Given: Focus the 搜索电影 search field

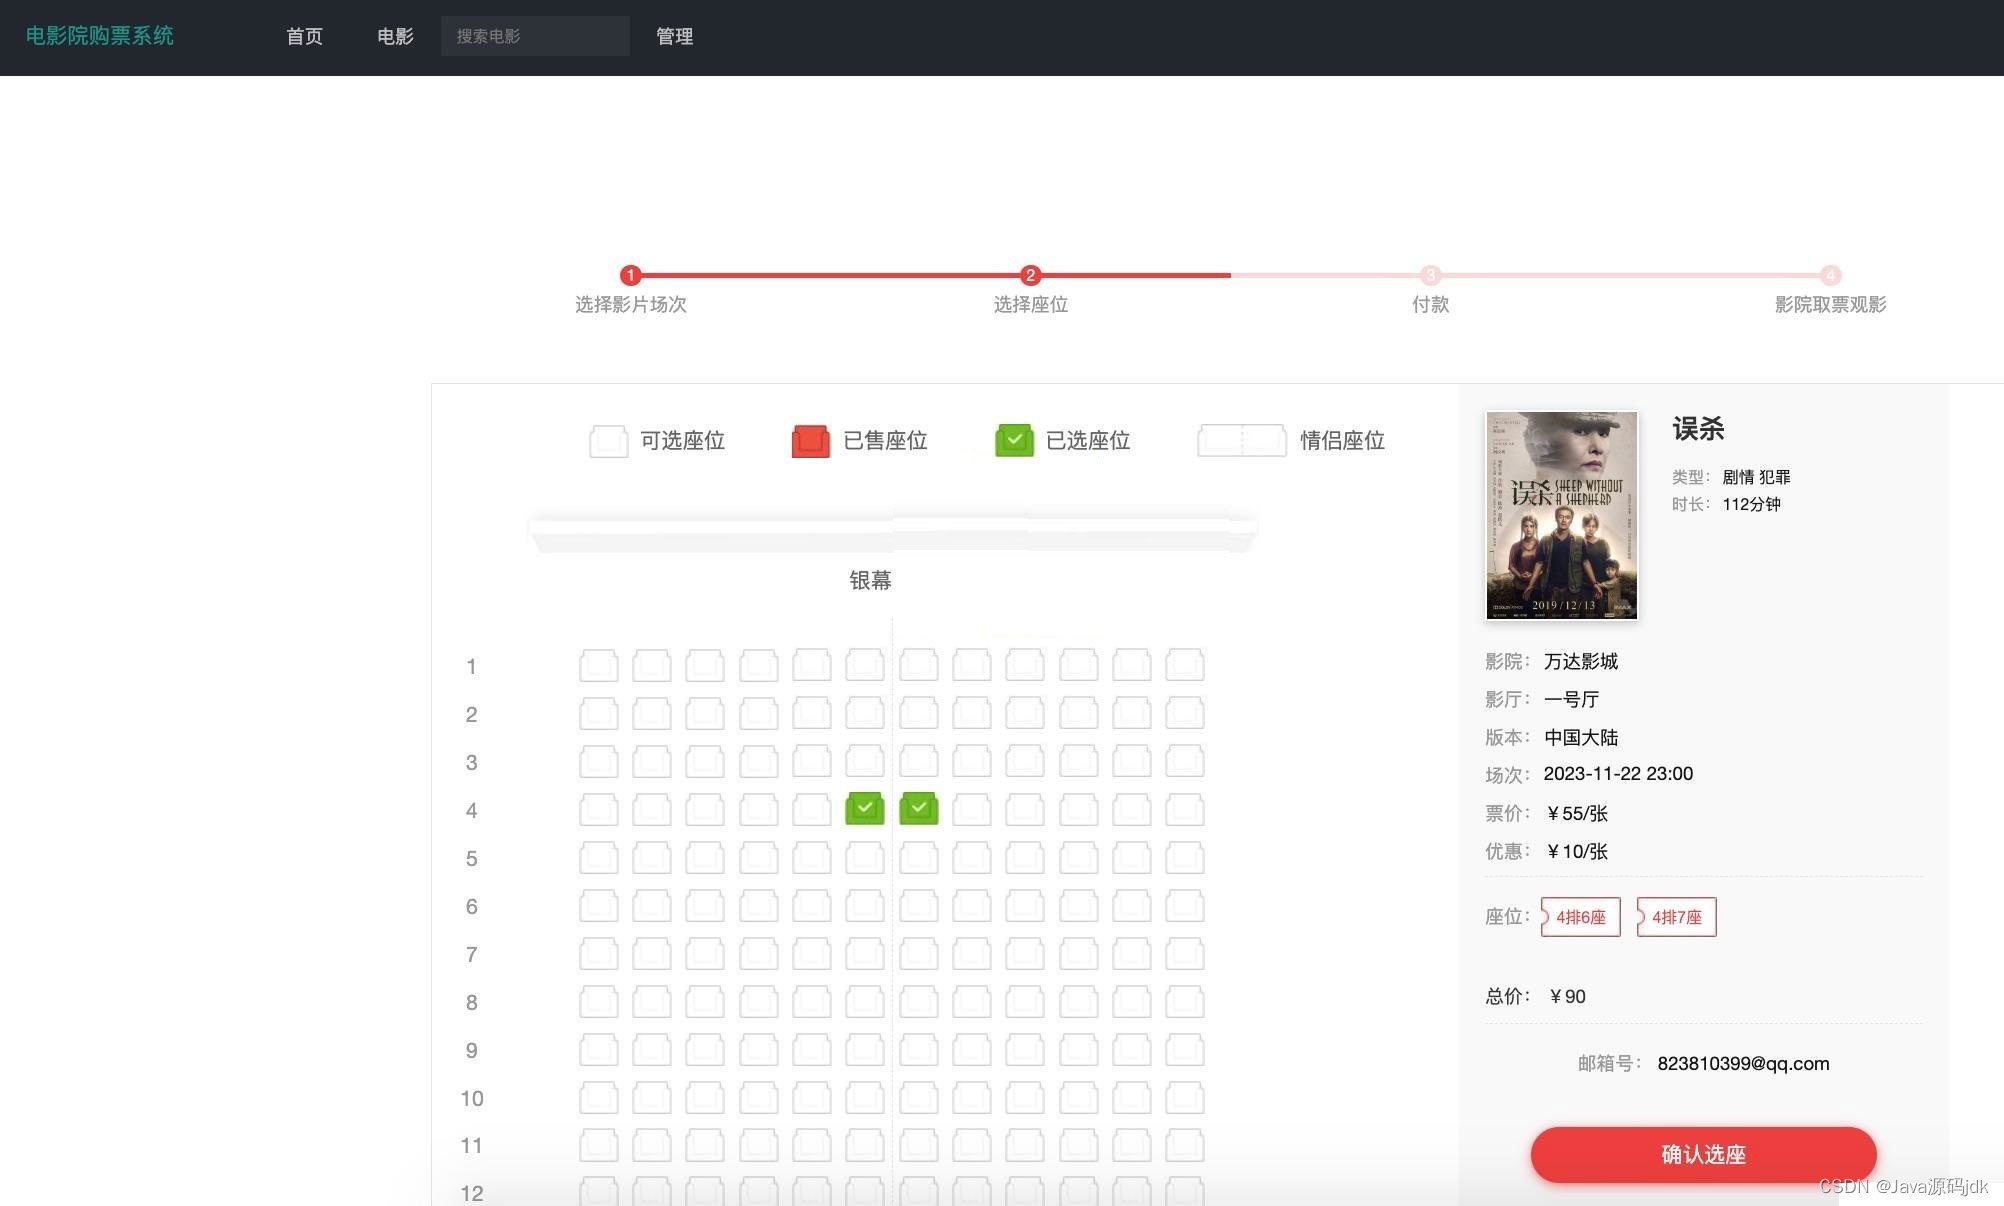Looking at the screenshot, I should [534, 36].
